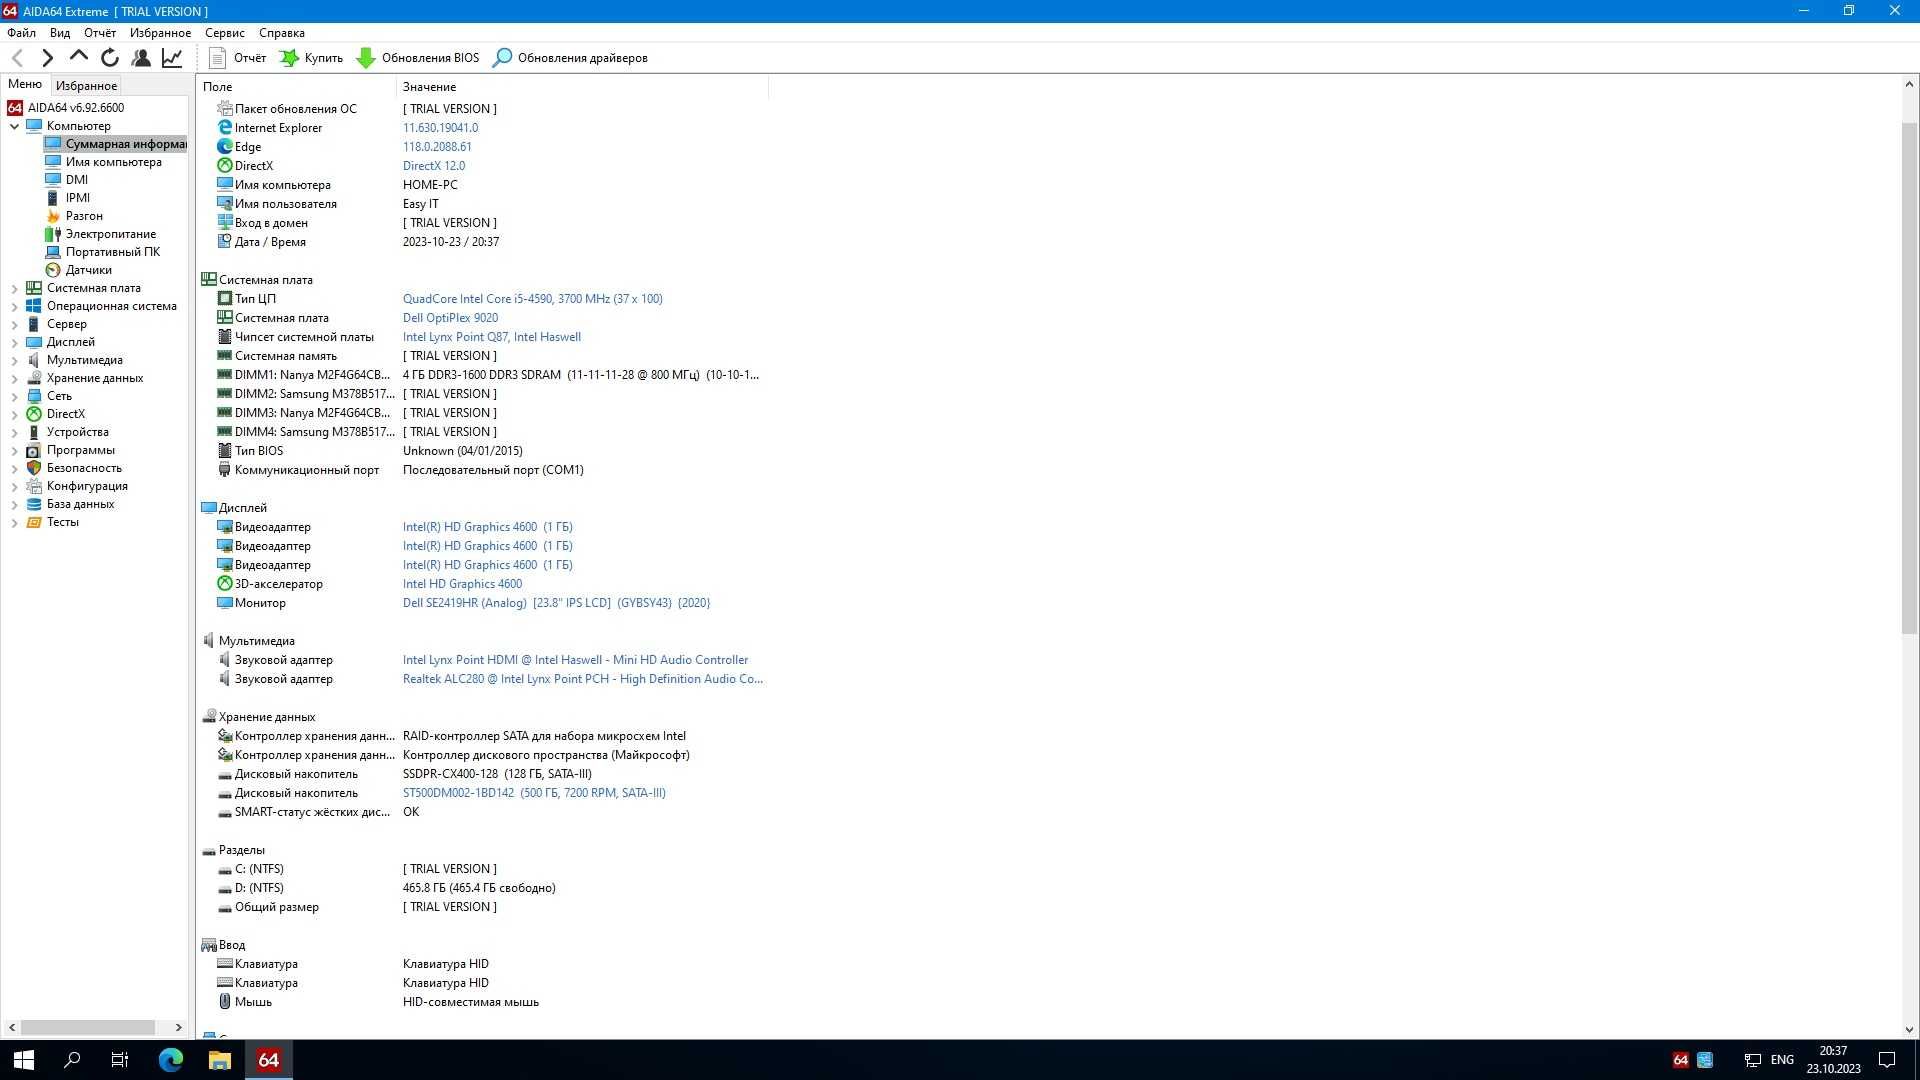1920x1080 pixels.
Task: Open the Избранное menu in menu bar
Action: pos(160,33)
